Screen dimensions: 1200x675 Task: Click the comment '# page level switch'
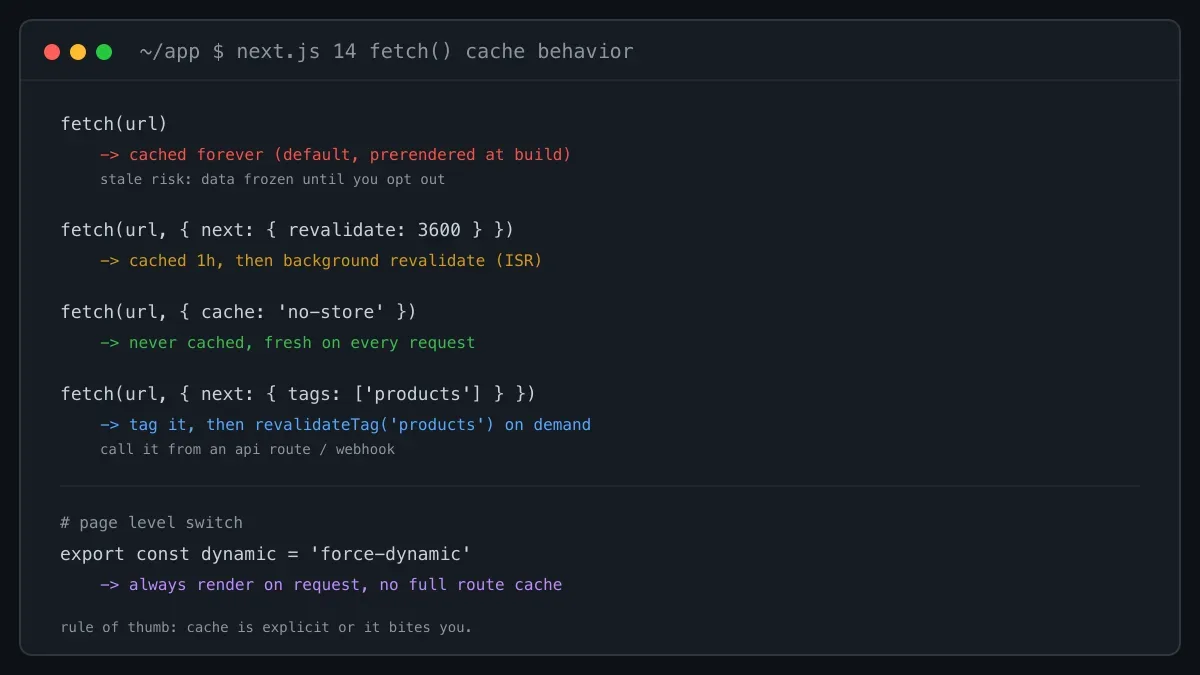tap(151, 523)
